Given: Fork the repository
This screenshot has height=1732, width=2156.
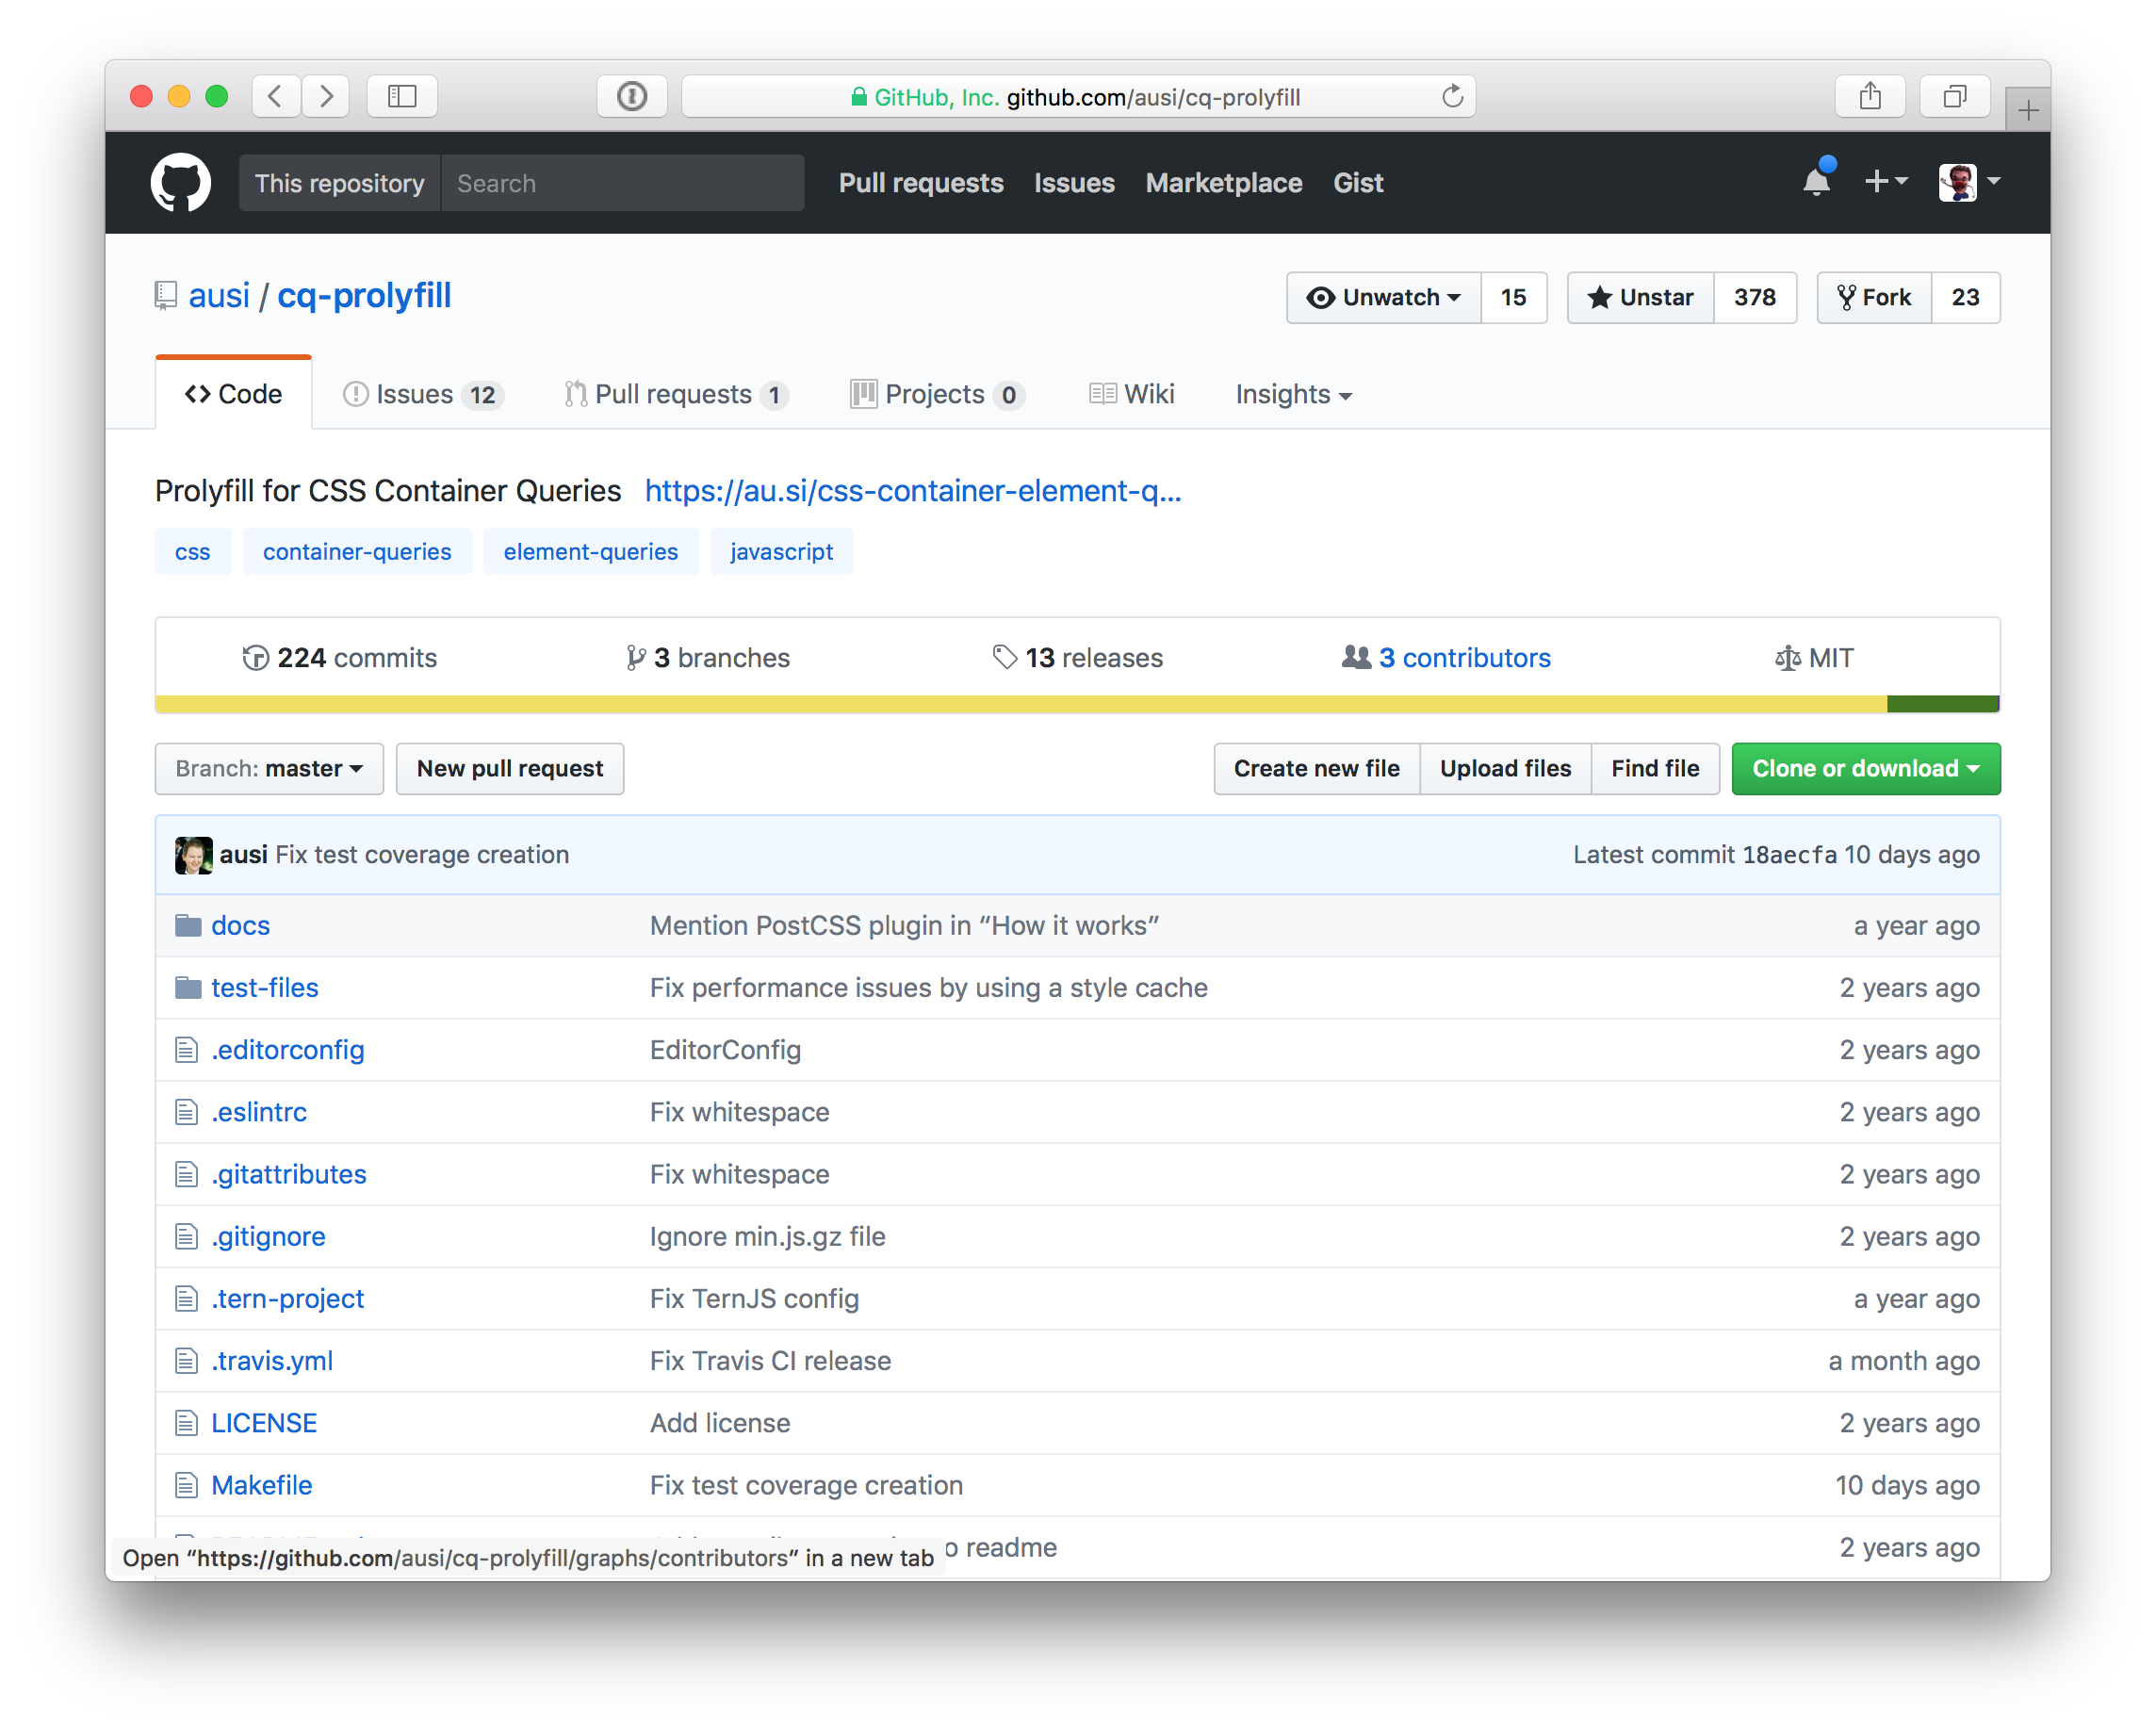Looking at the screenshot, I should 1874,297.
